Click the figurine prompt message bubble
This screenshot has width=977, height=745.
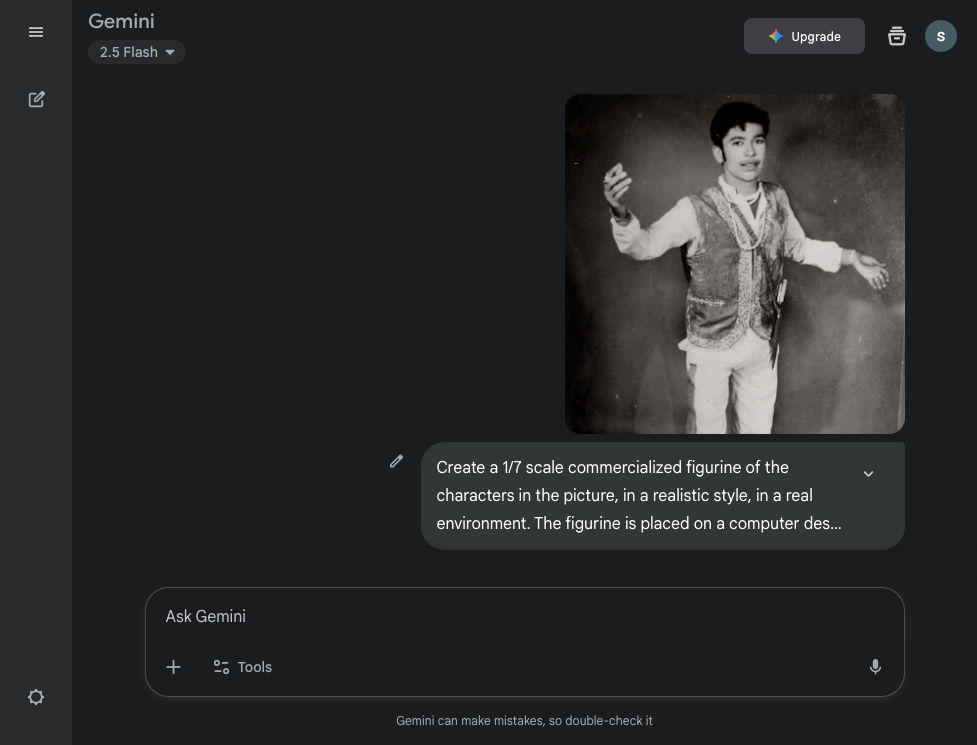pyautogui.click(x=662, y=496)
